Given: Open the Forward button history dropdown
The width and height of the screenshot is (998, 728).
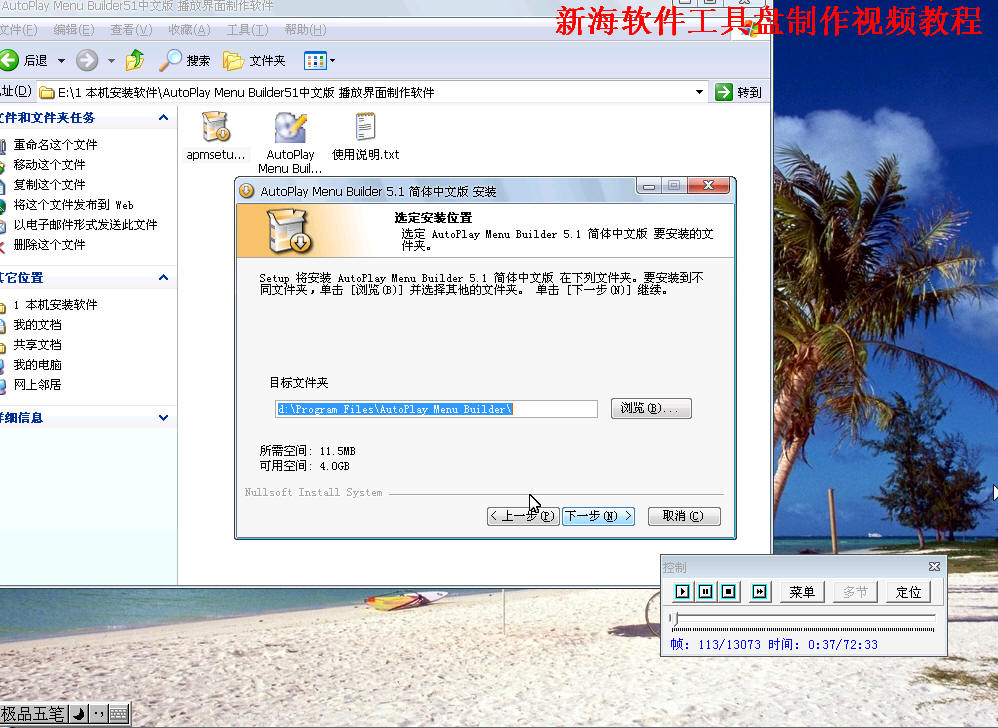Looking at the screenshot, I should point(111,61).
